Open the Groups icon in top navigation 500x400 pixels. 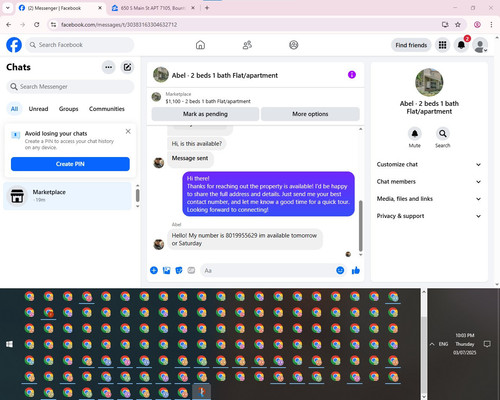click(294, 45)
